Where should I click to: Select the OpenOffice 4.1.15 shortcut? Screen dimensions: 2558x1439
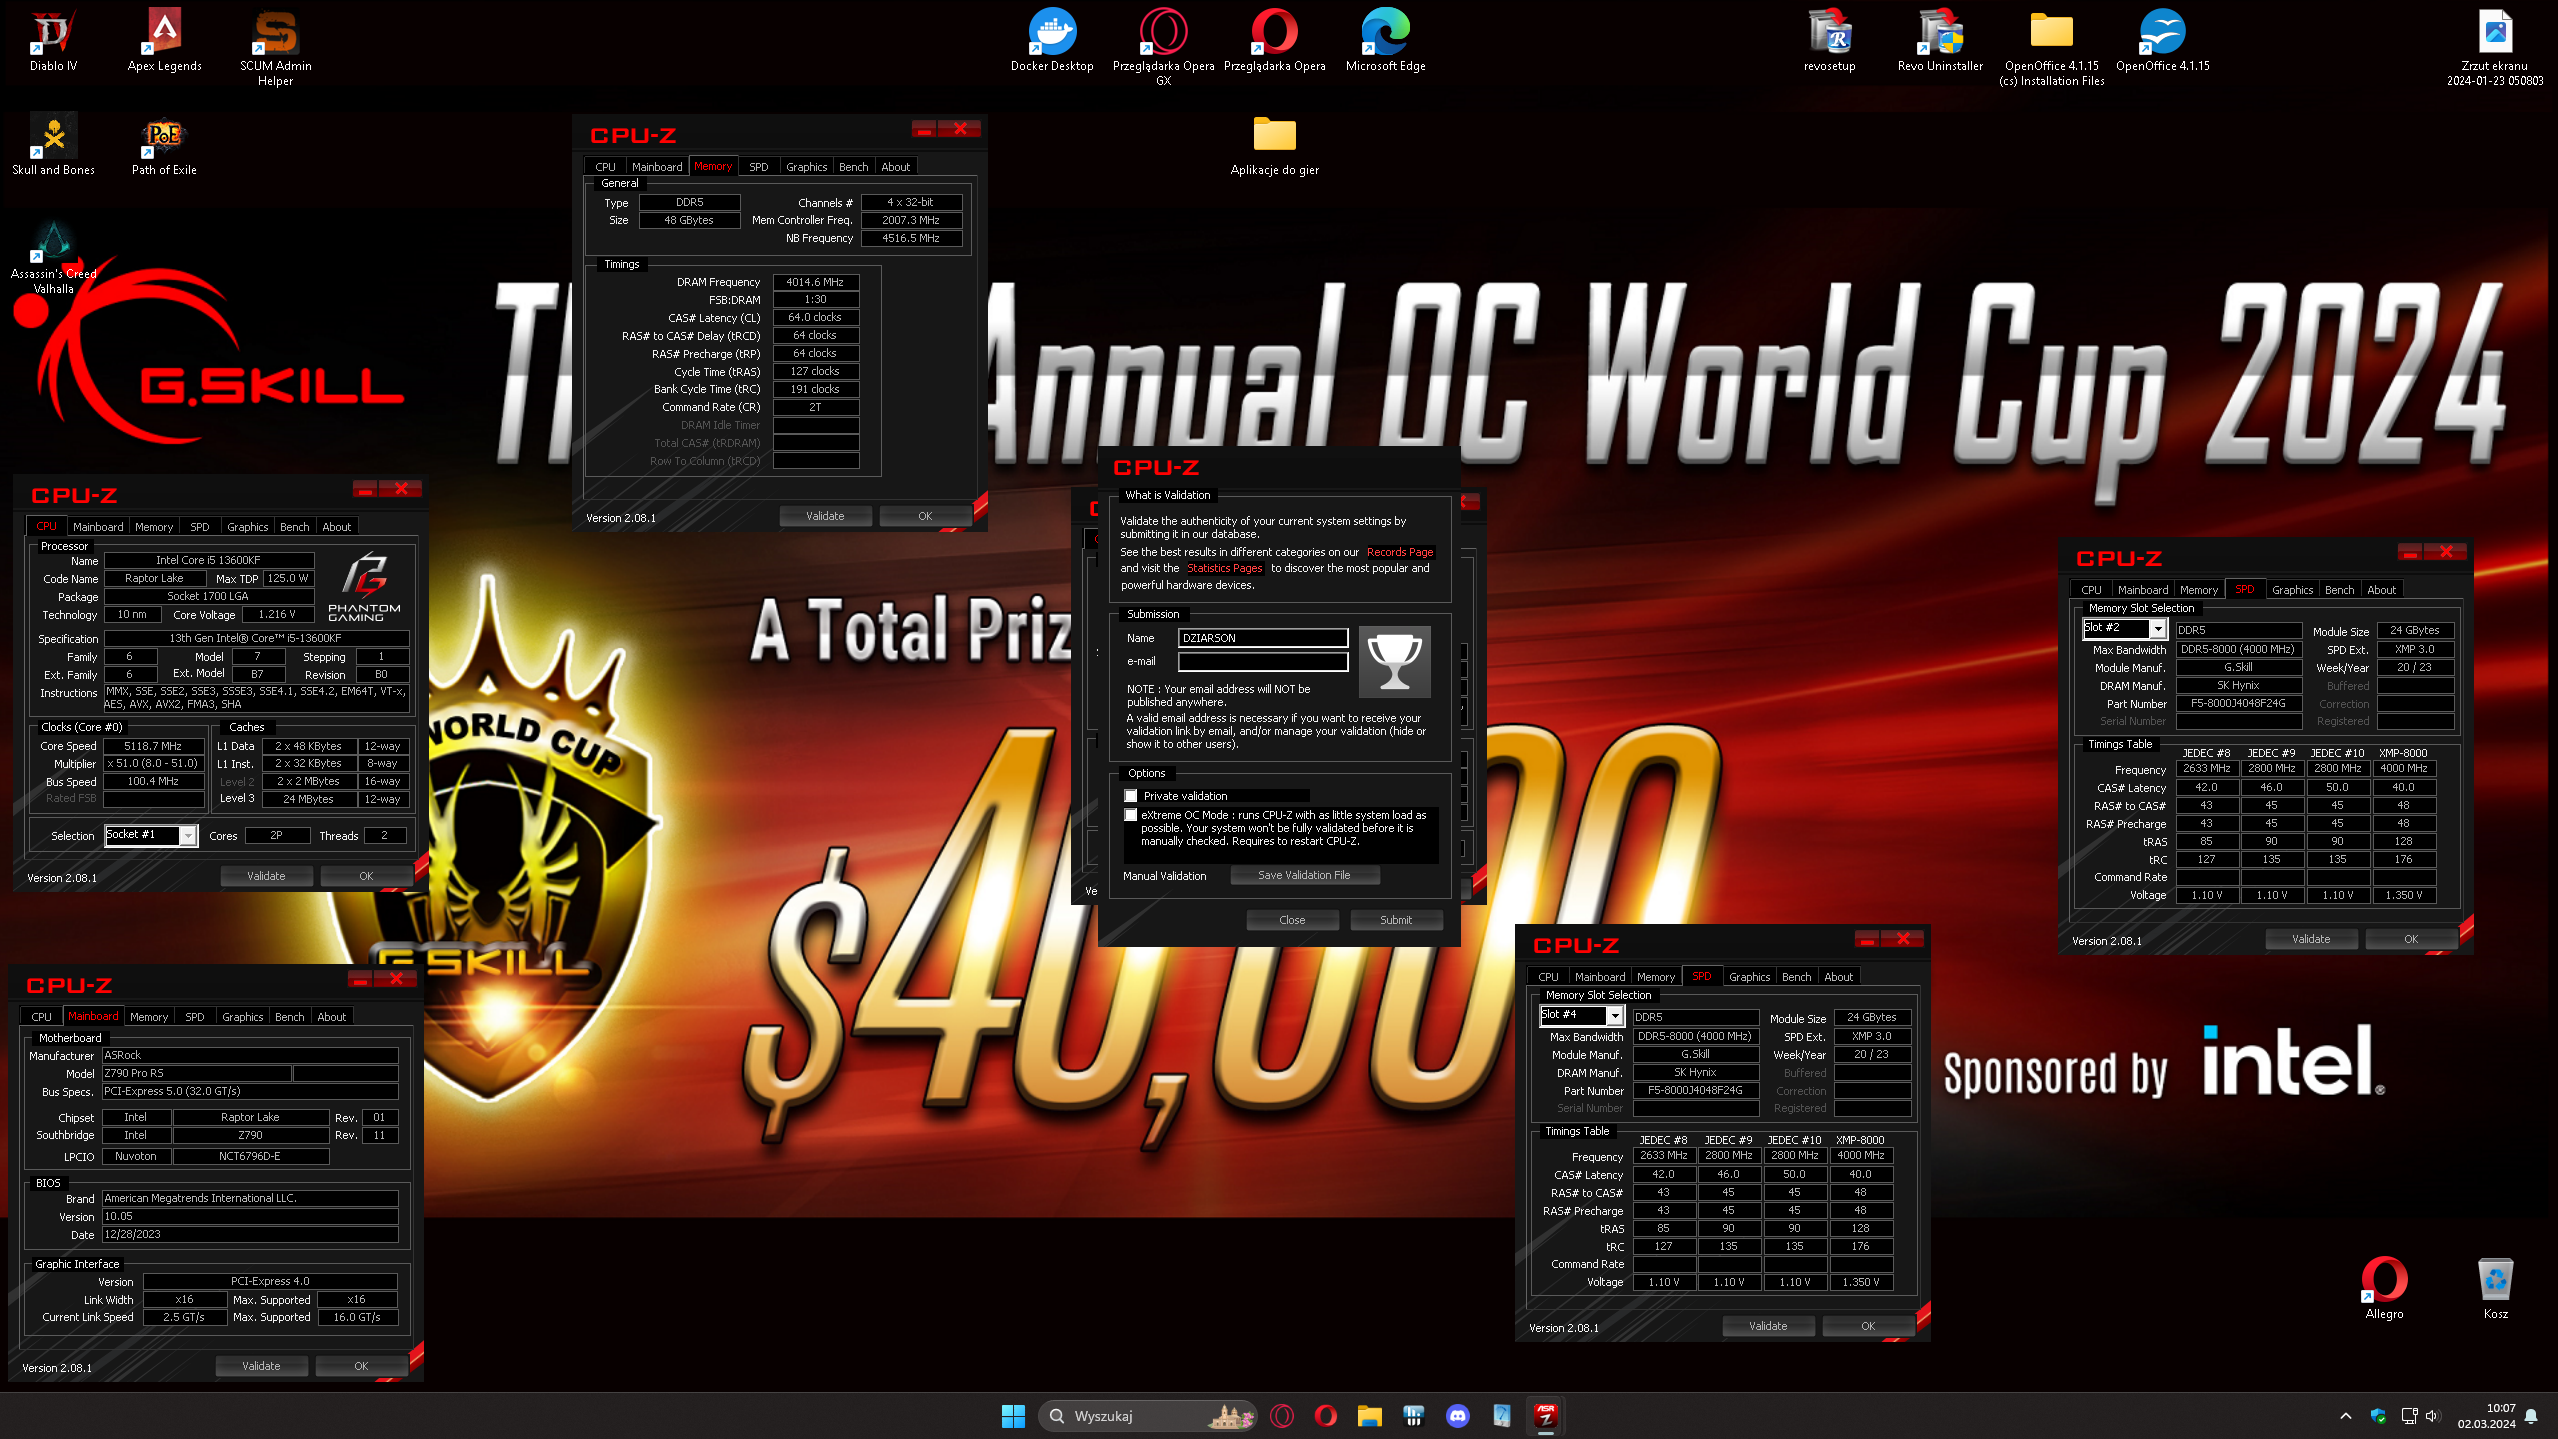click(2162, 41)
